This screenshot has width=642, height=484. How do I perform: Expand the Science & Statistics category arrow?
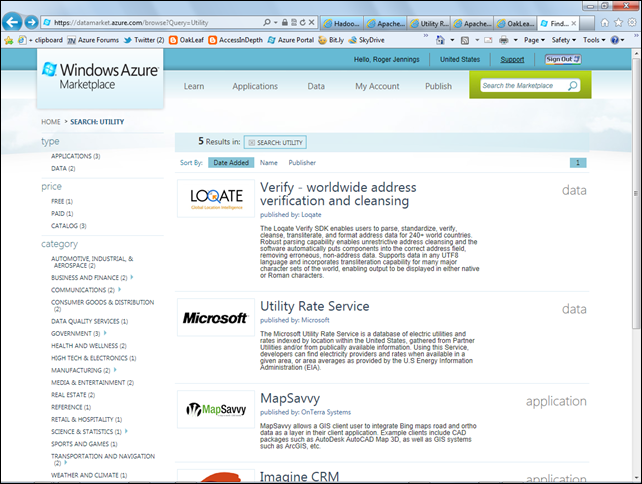127,431
